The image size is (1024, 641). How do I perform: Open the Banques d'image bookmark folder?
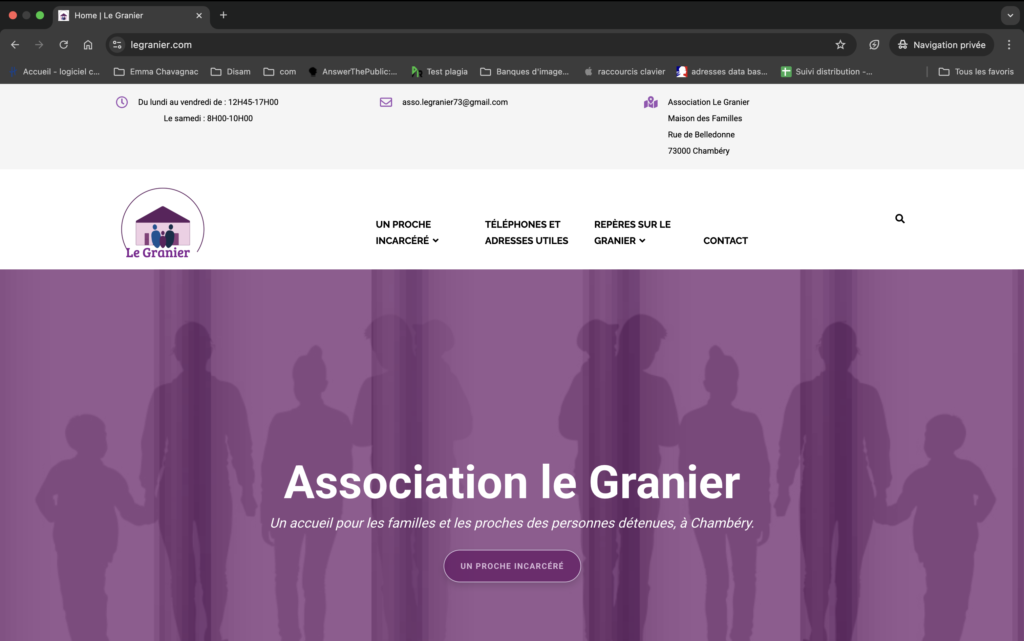(524, 72)
